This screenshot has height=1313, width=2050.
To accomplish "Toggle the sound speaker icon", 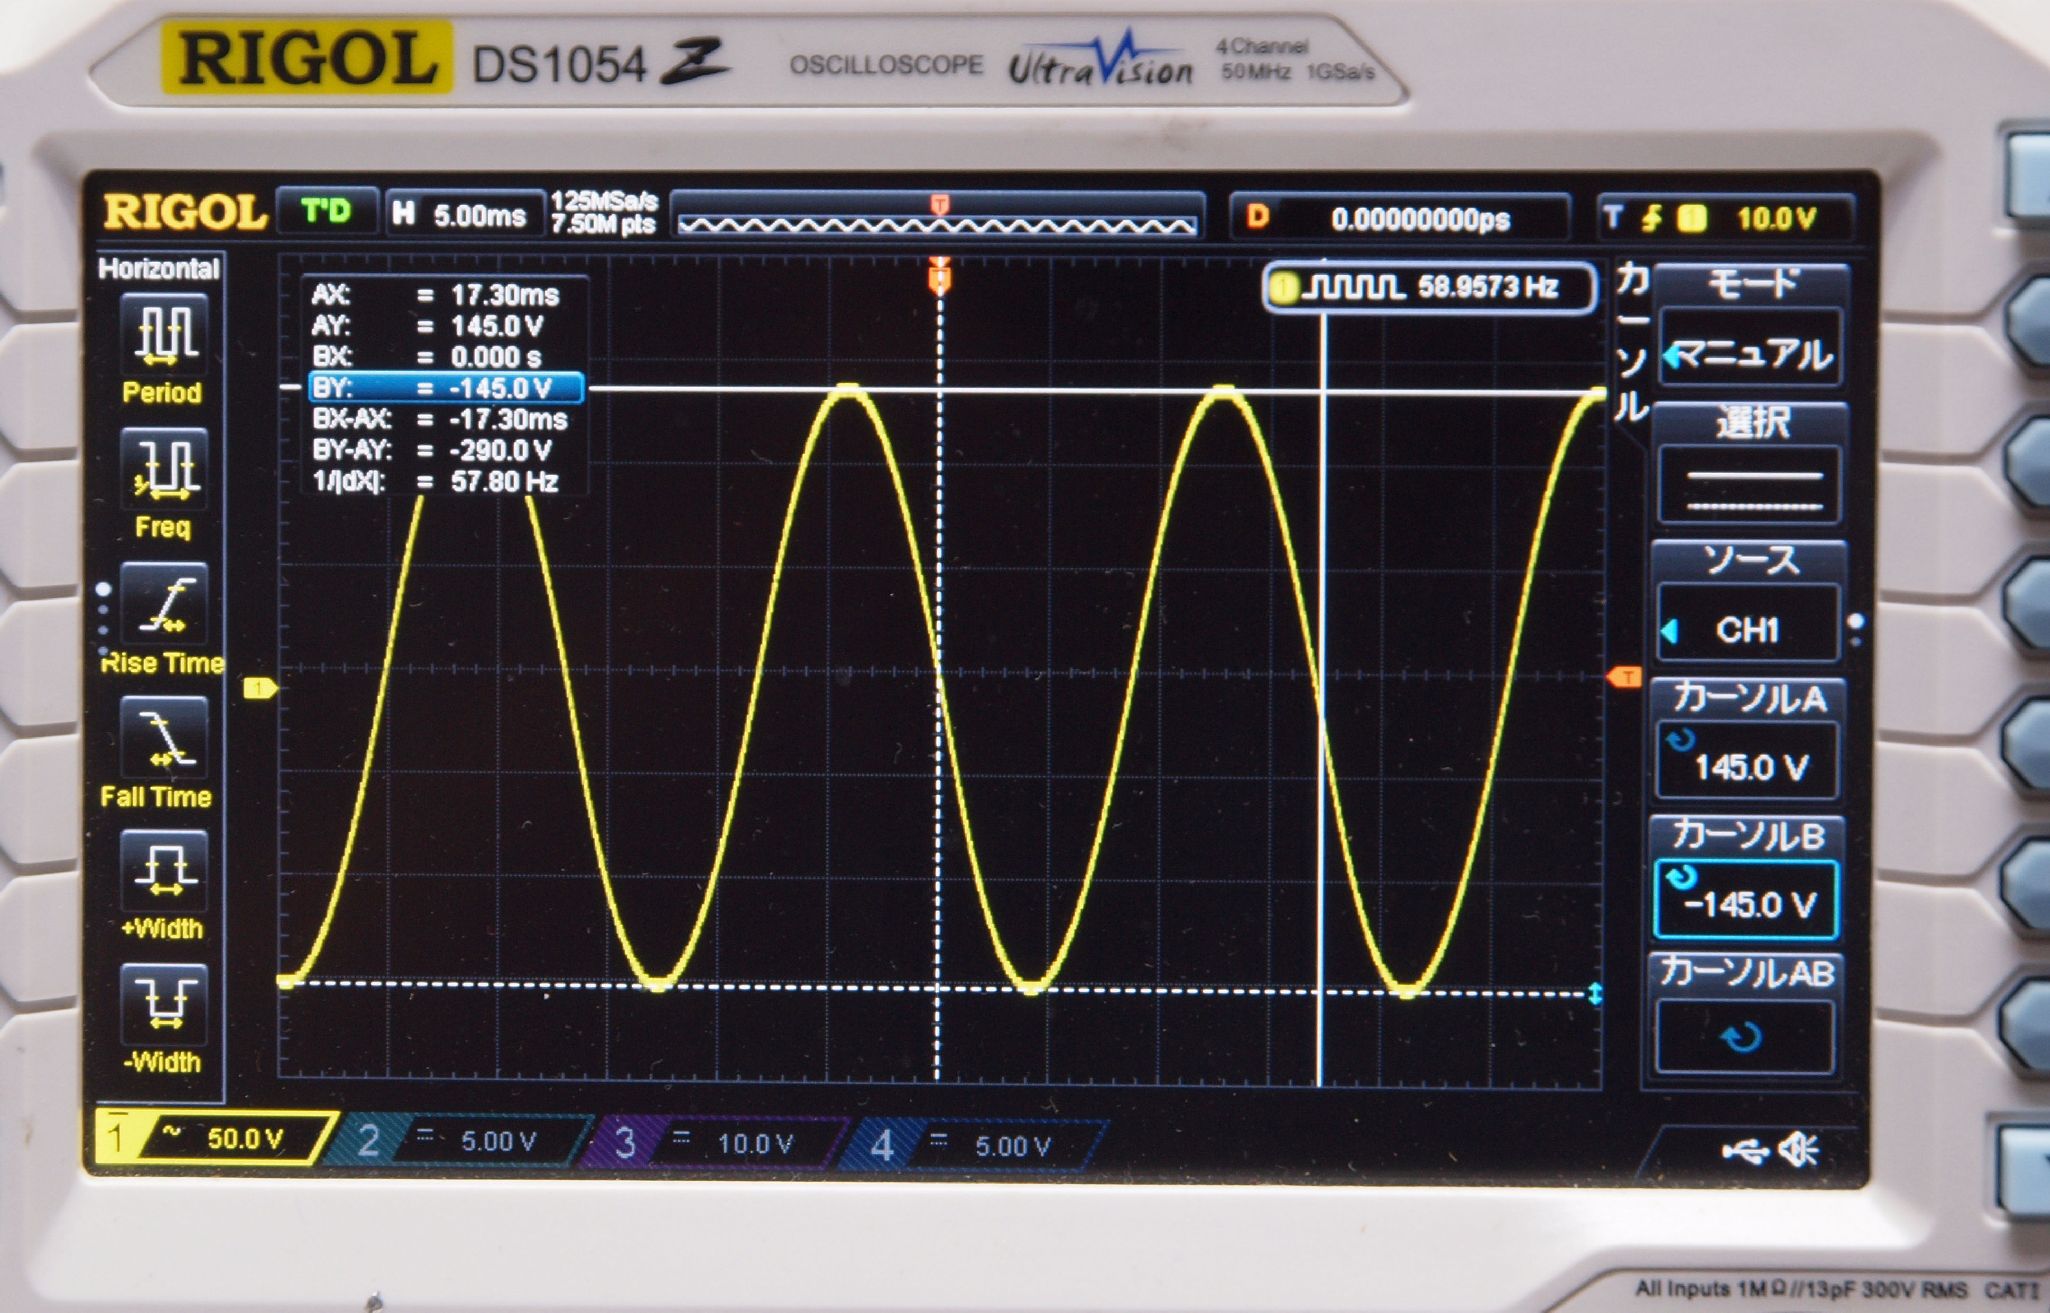I will pyautogui.click(x=1799, y=1151).
